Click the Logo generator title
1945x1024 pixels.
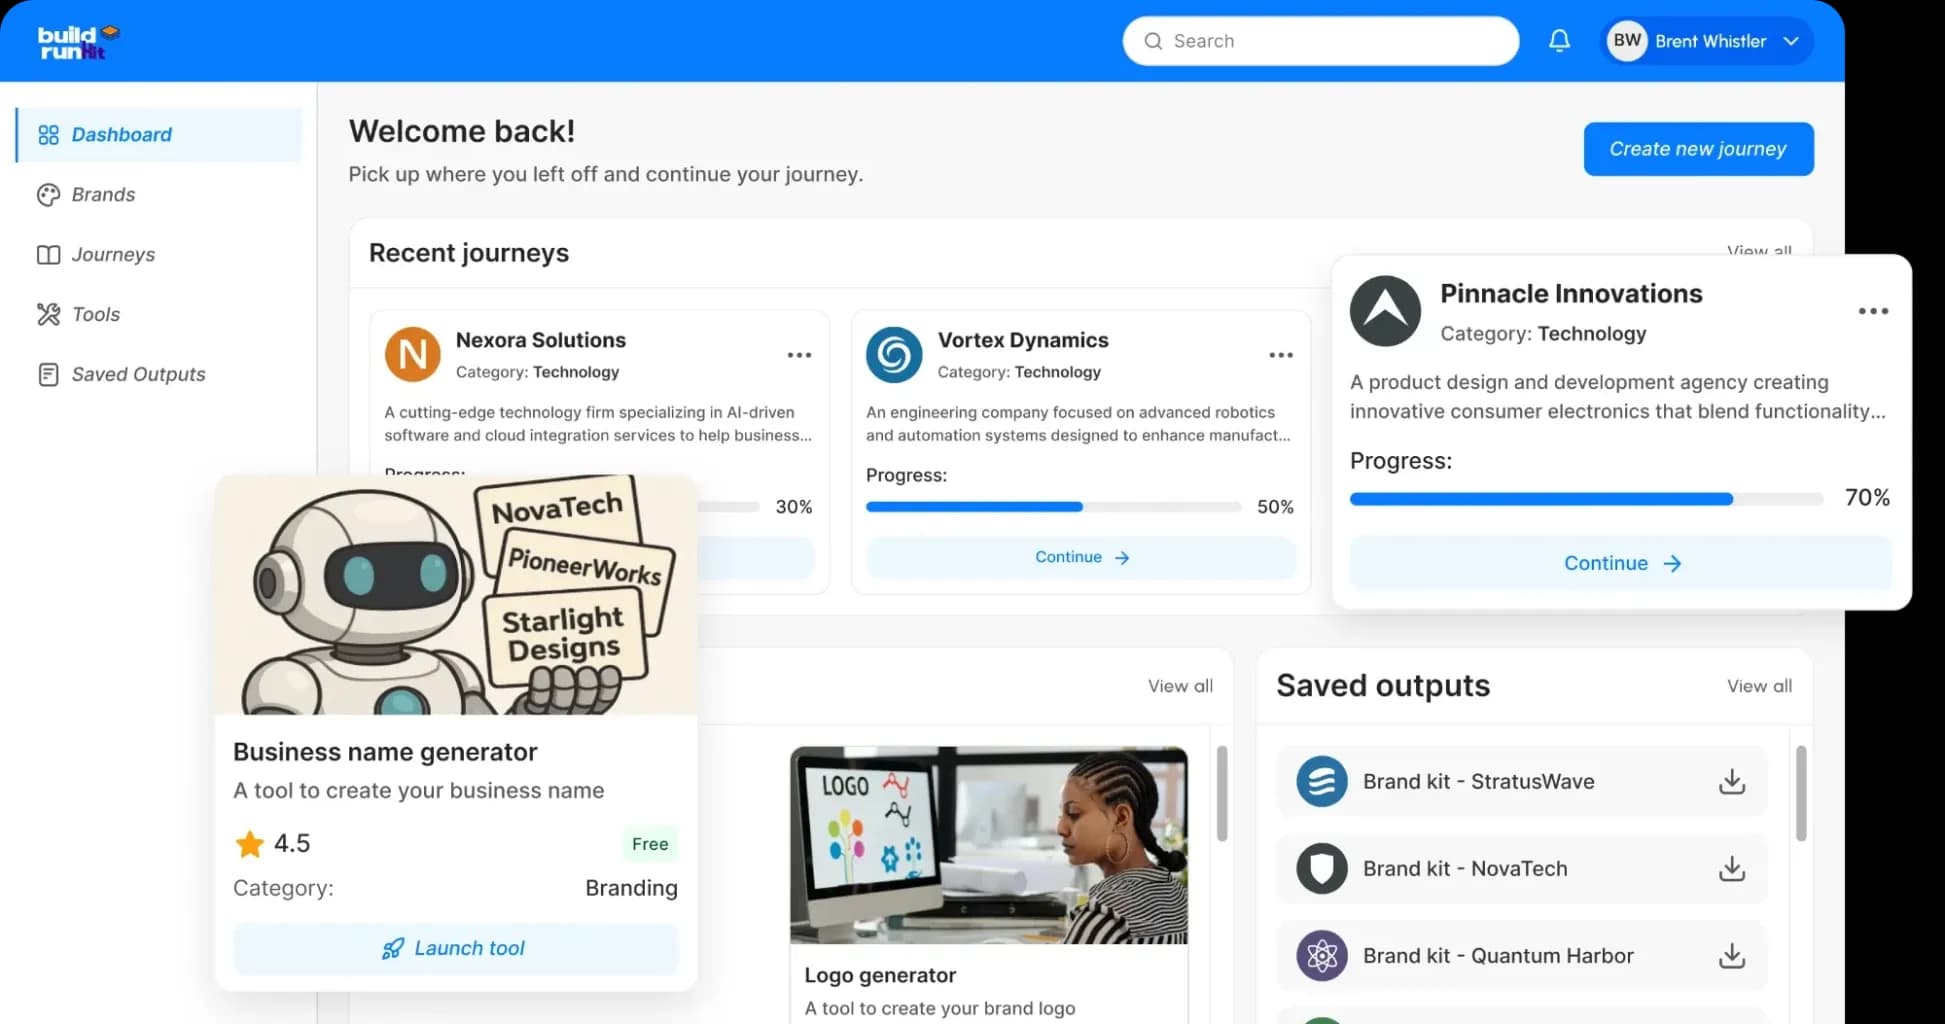[880, 975]
